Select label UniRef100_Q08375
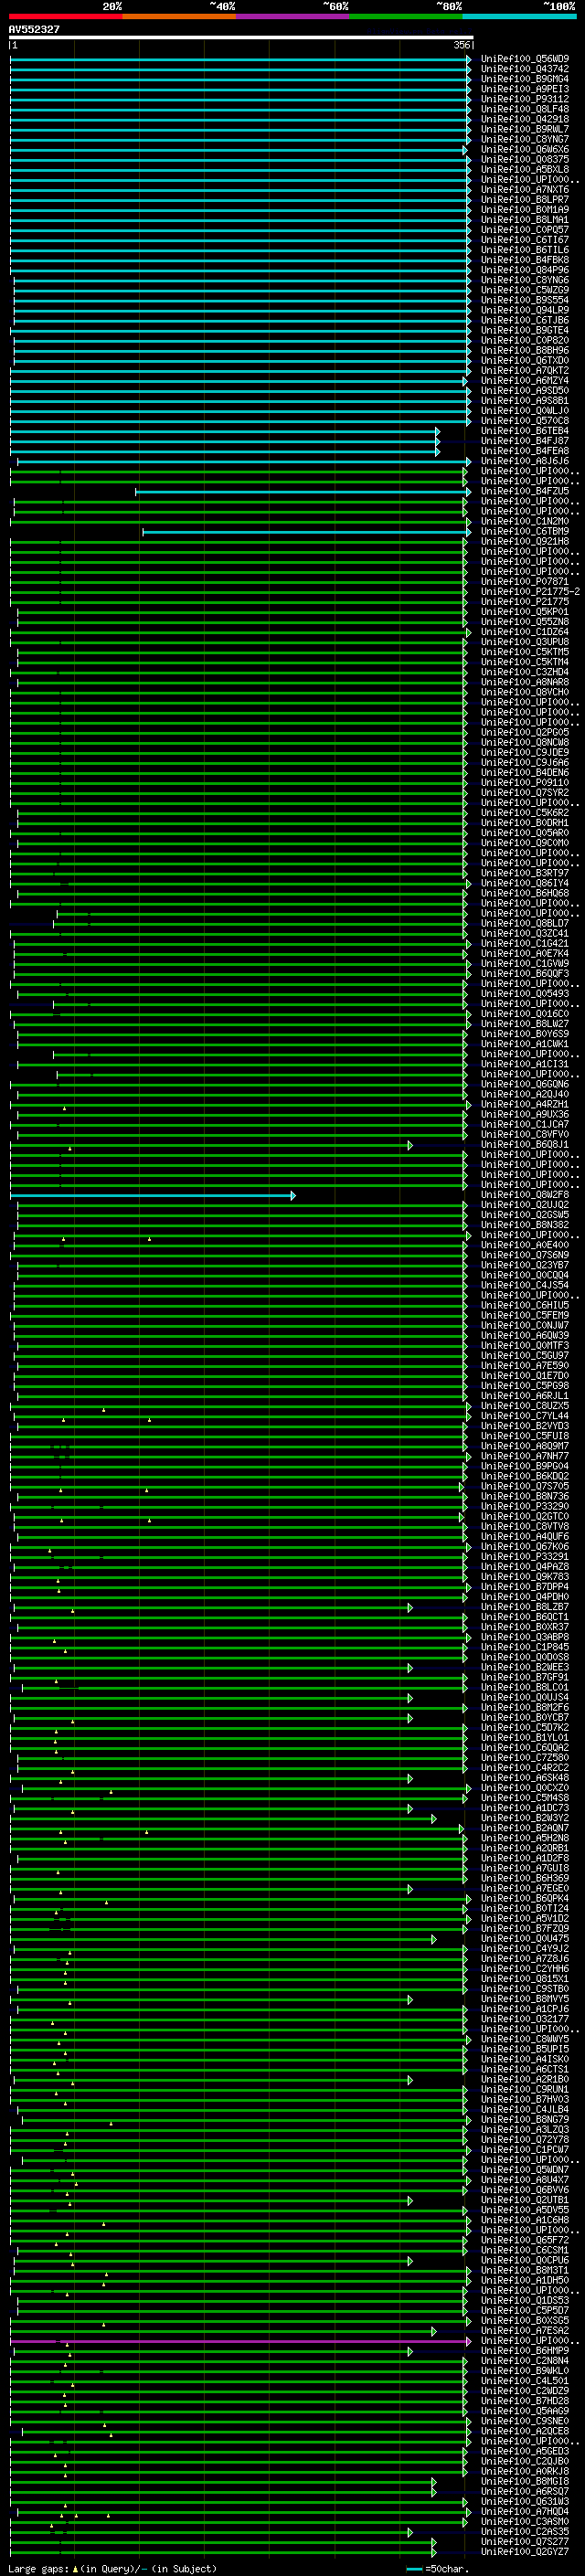 pos(524,159)
